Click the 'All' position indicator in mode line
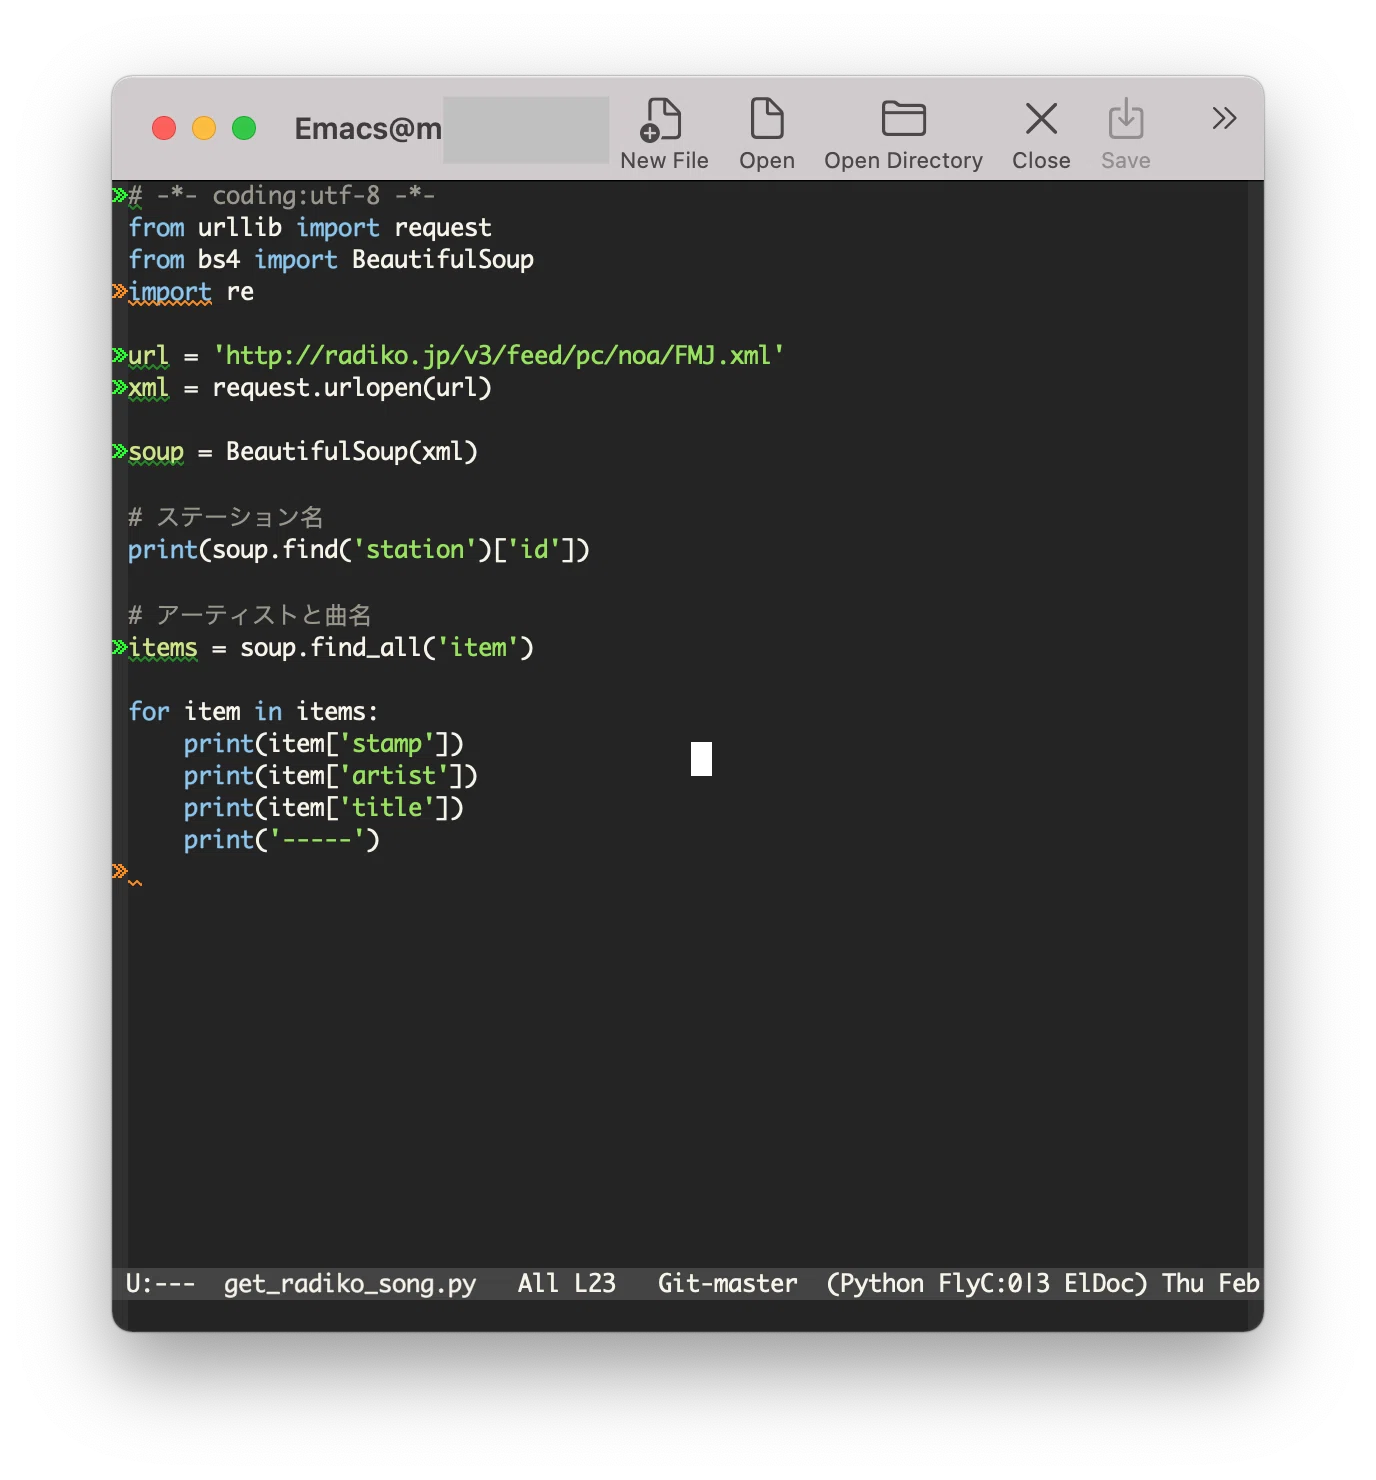1376x1480 pixels. tap(538, 1283)
